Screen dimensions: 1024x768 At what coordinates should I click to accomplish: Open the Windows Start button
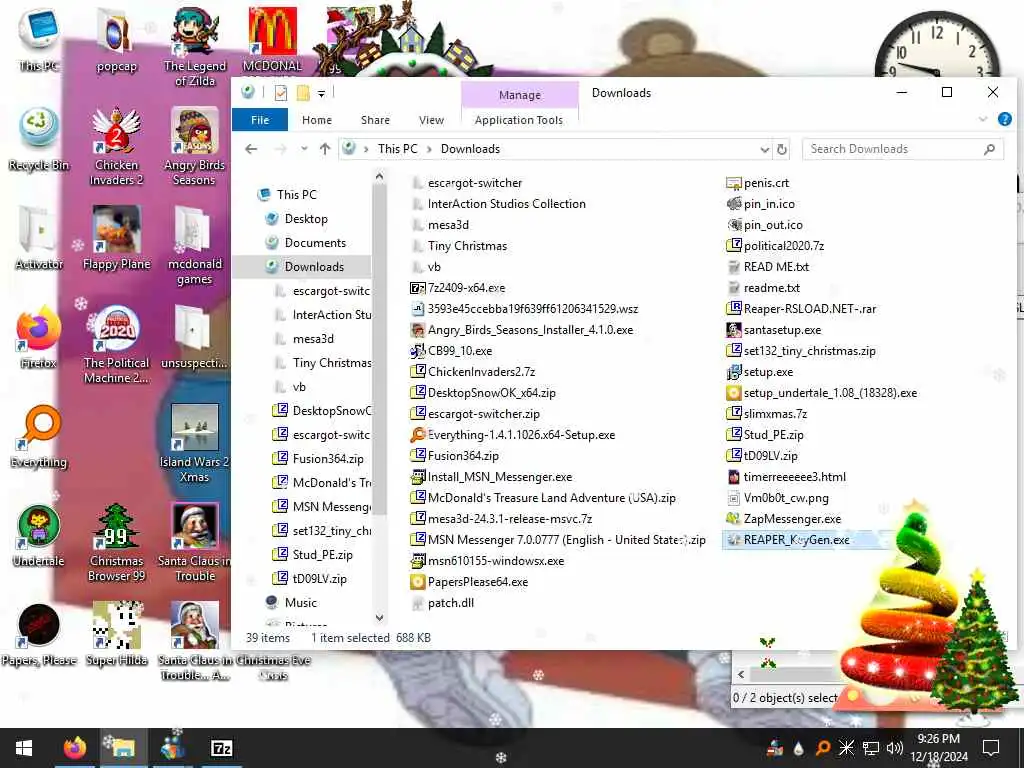[24, 748]
